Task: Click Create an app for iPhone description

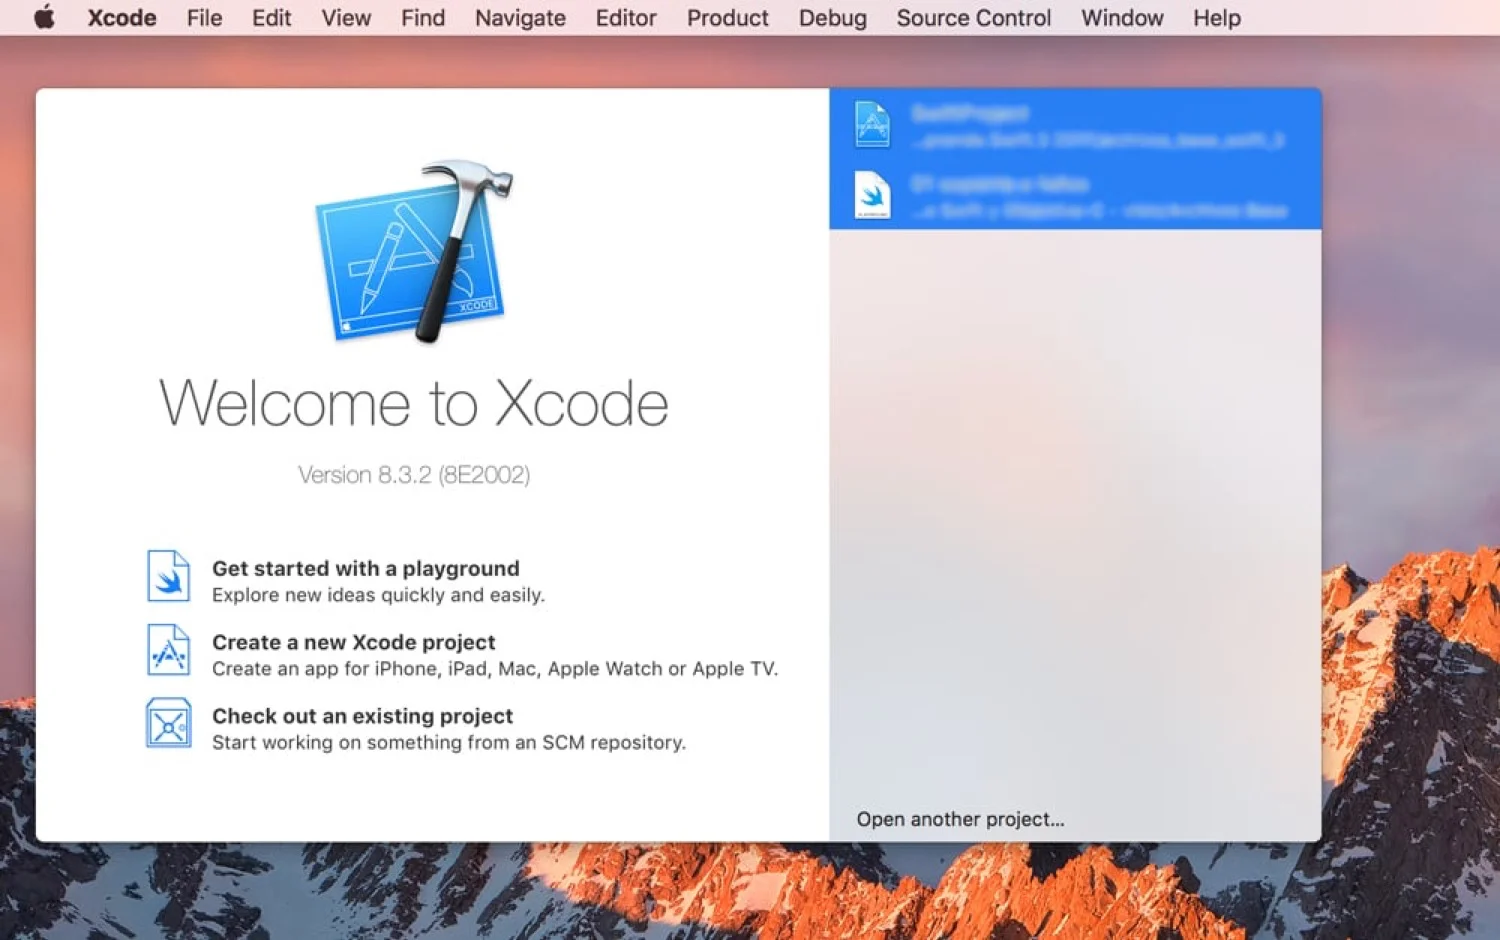Action: point(495,669)
